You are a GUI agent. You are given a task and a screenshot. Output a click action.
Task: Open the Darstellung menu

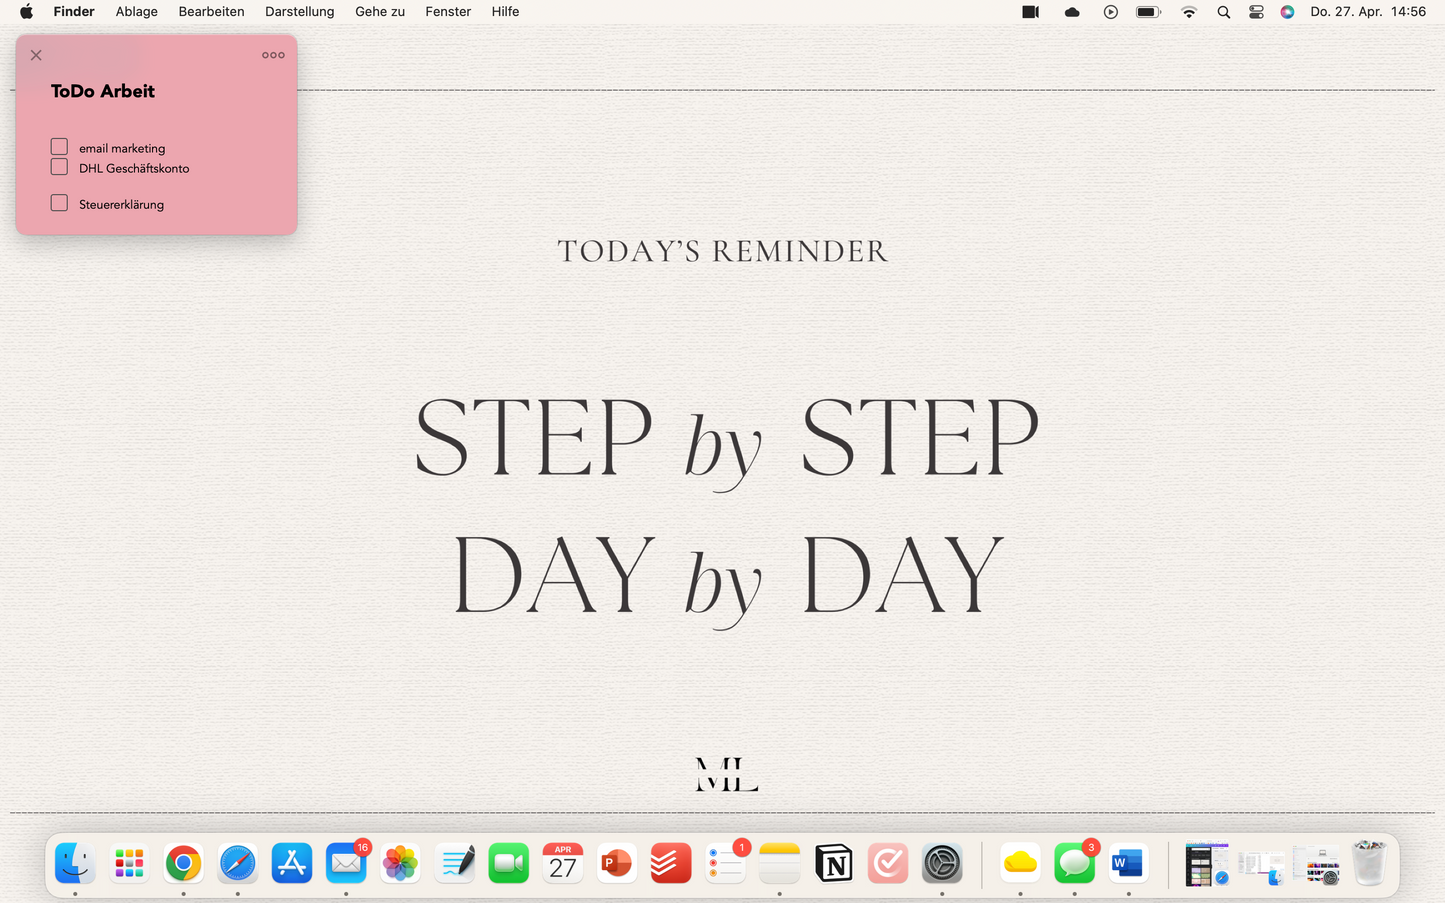tap(299, 12)
